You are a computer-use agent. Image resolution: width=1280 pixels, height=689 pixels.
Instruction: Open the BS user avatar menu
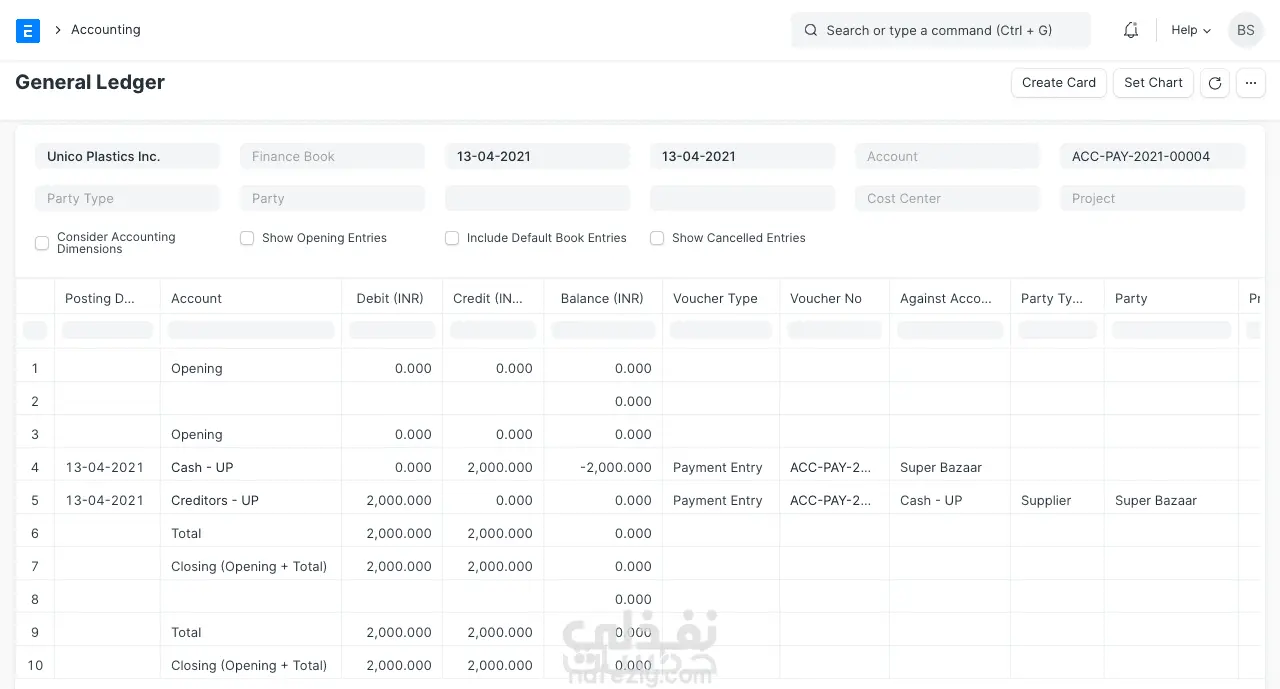(x=1246, y=30)
